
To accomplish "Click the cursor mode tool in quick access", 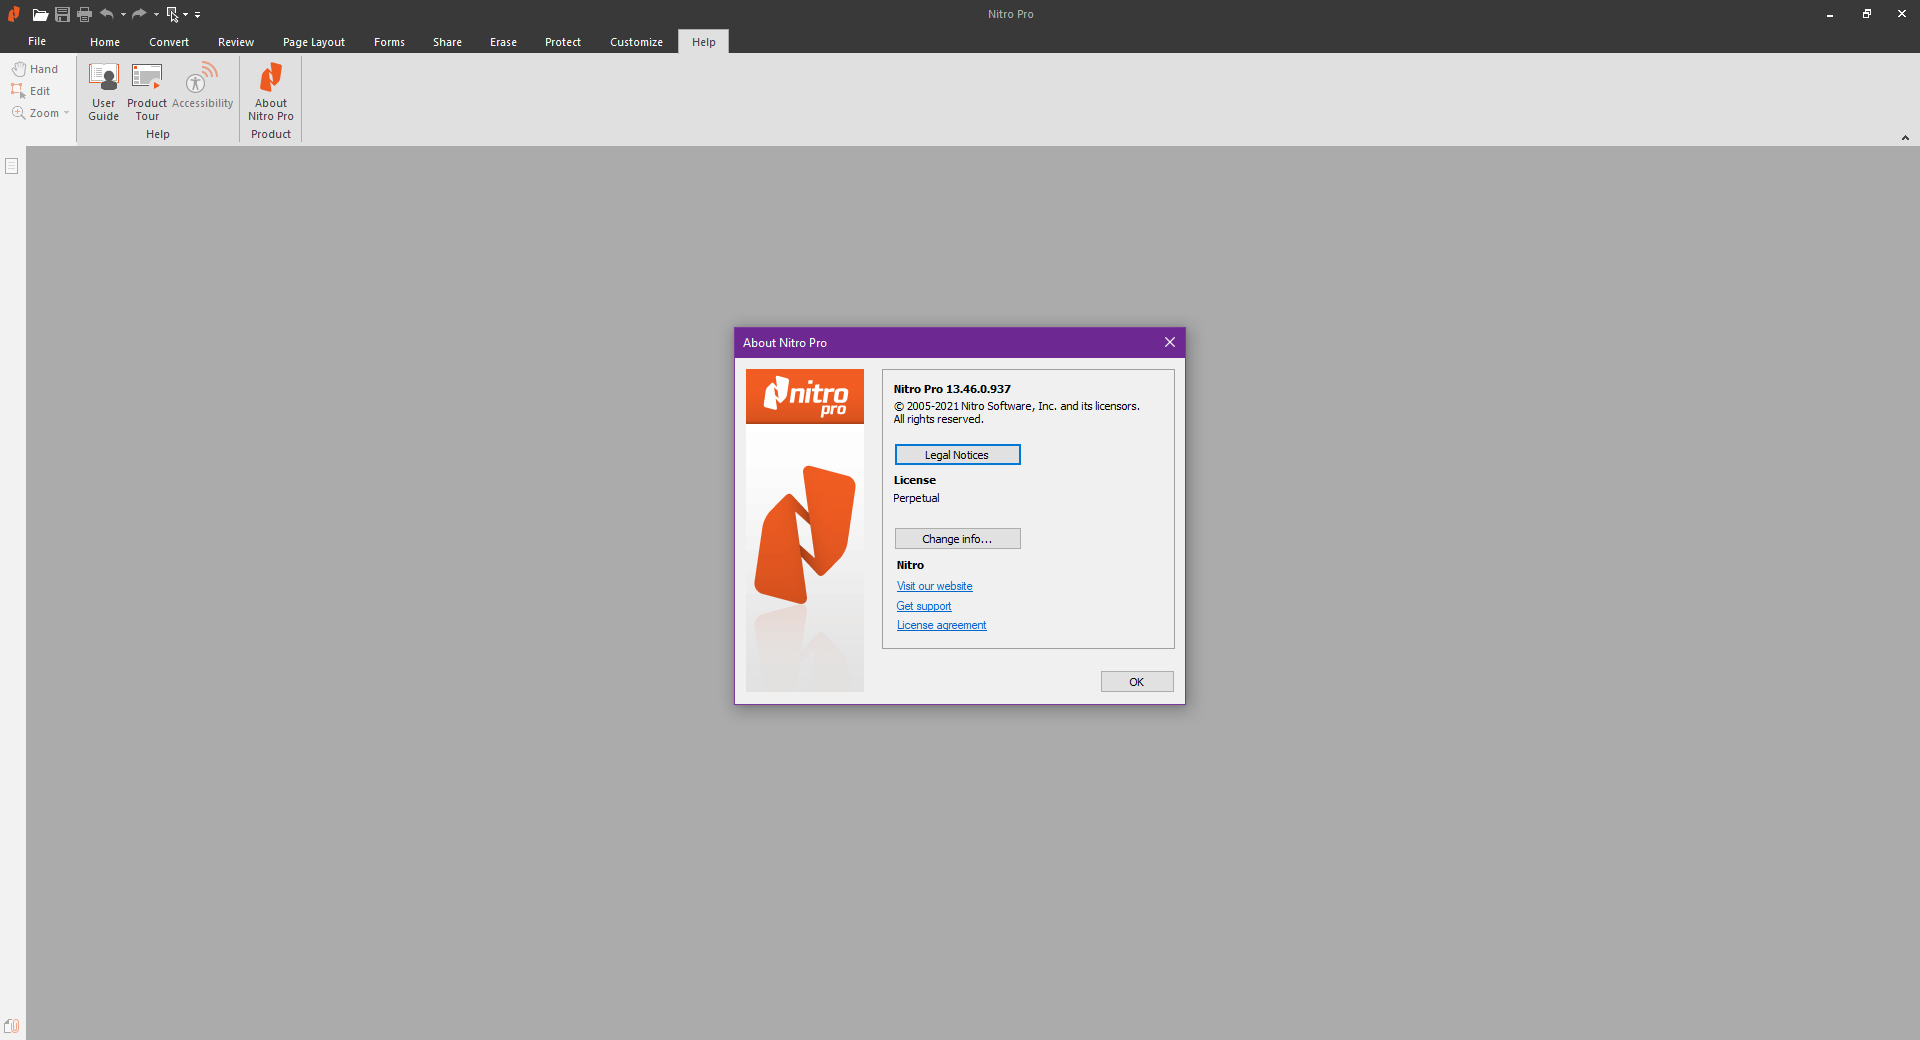I will click(x=172, y=14).
